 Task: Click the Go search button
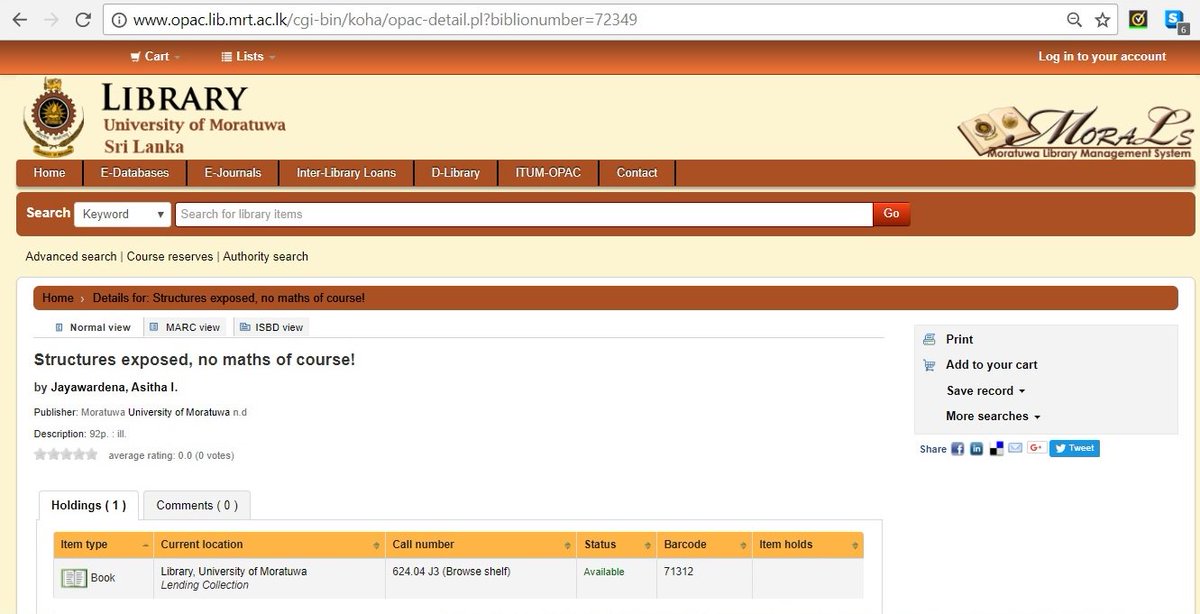(891, 214)
